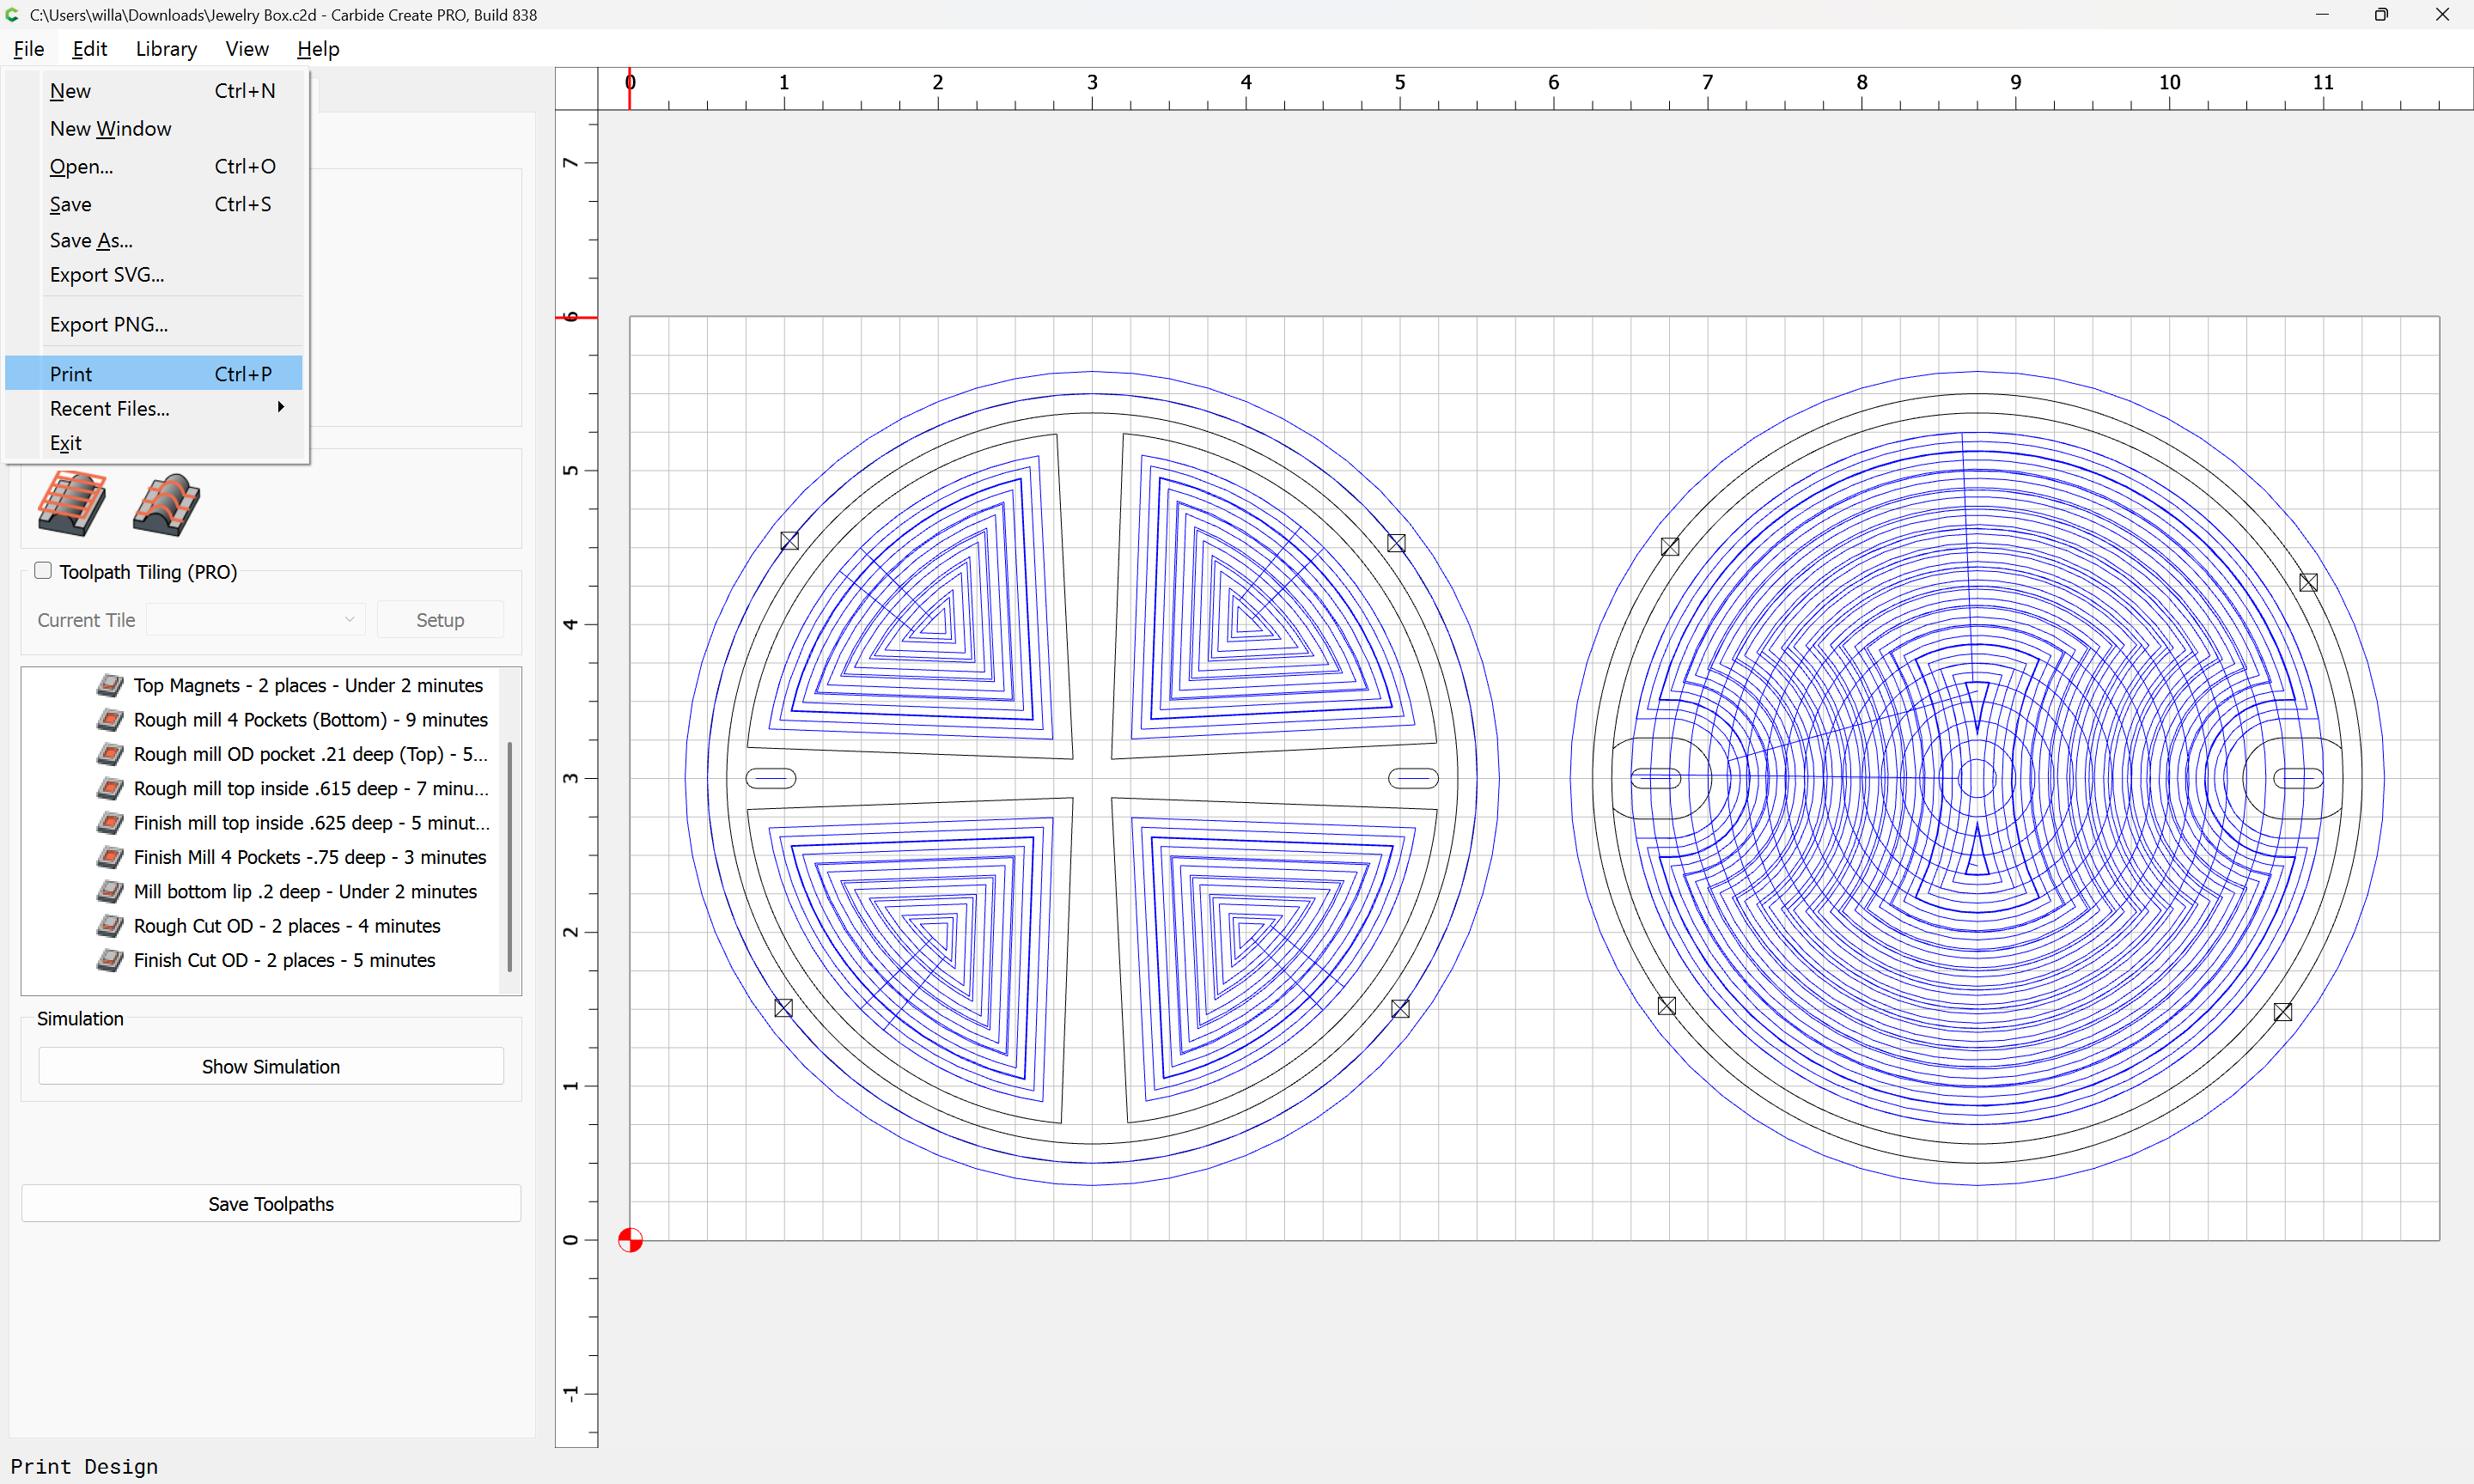Click the 3D Rough toolpath icon

(71, 503)
